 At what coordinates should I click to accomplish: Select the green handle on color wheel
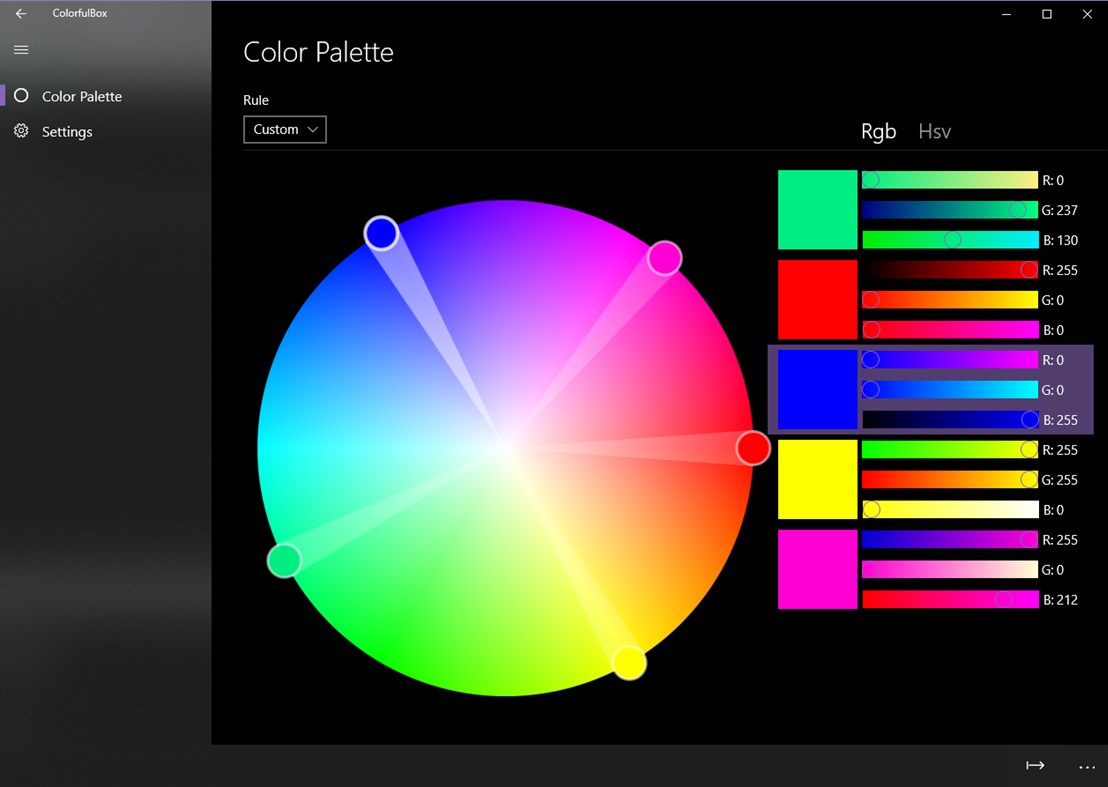pyautogui.click(x=284, y=560)
